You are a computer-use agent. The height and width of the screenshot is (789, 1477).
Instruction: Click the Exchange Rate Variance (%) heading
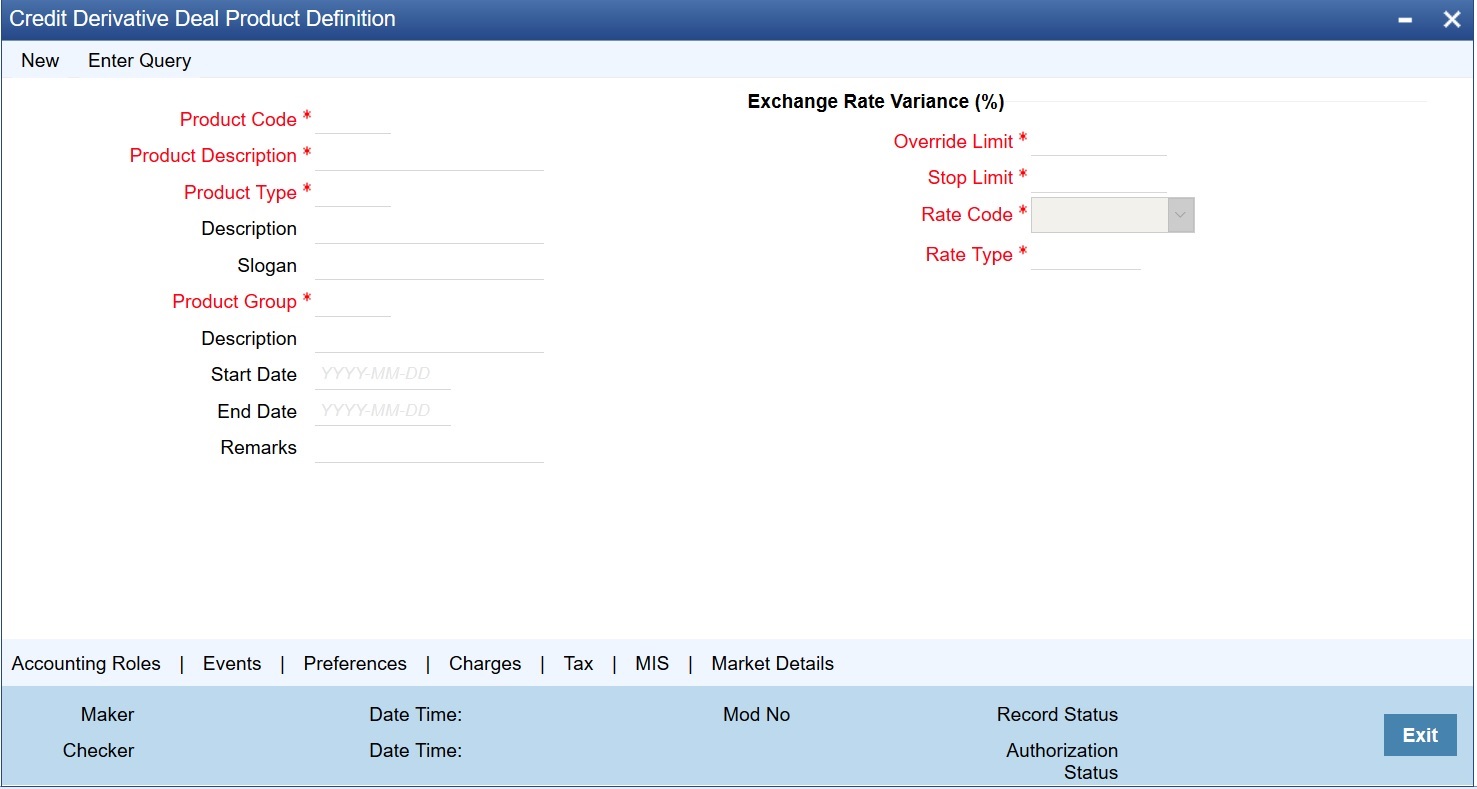click(876, 102)
